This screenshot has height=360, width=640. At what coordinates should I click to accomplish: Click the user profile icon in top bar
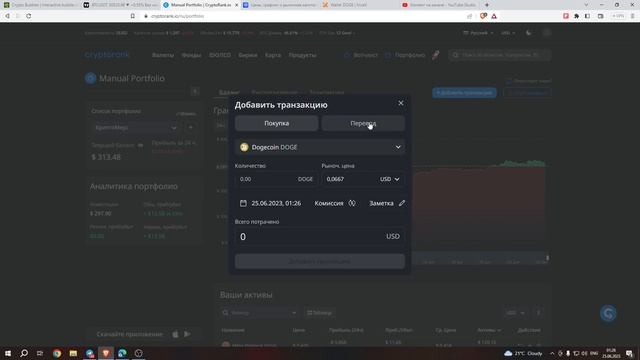pos(547,33)
